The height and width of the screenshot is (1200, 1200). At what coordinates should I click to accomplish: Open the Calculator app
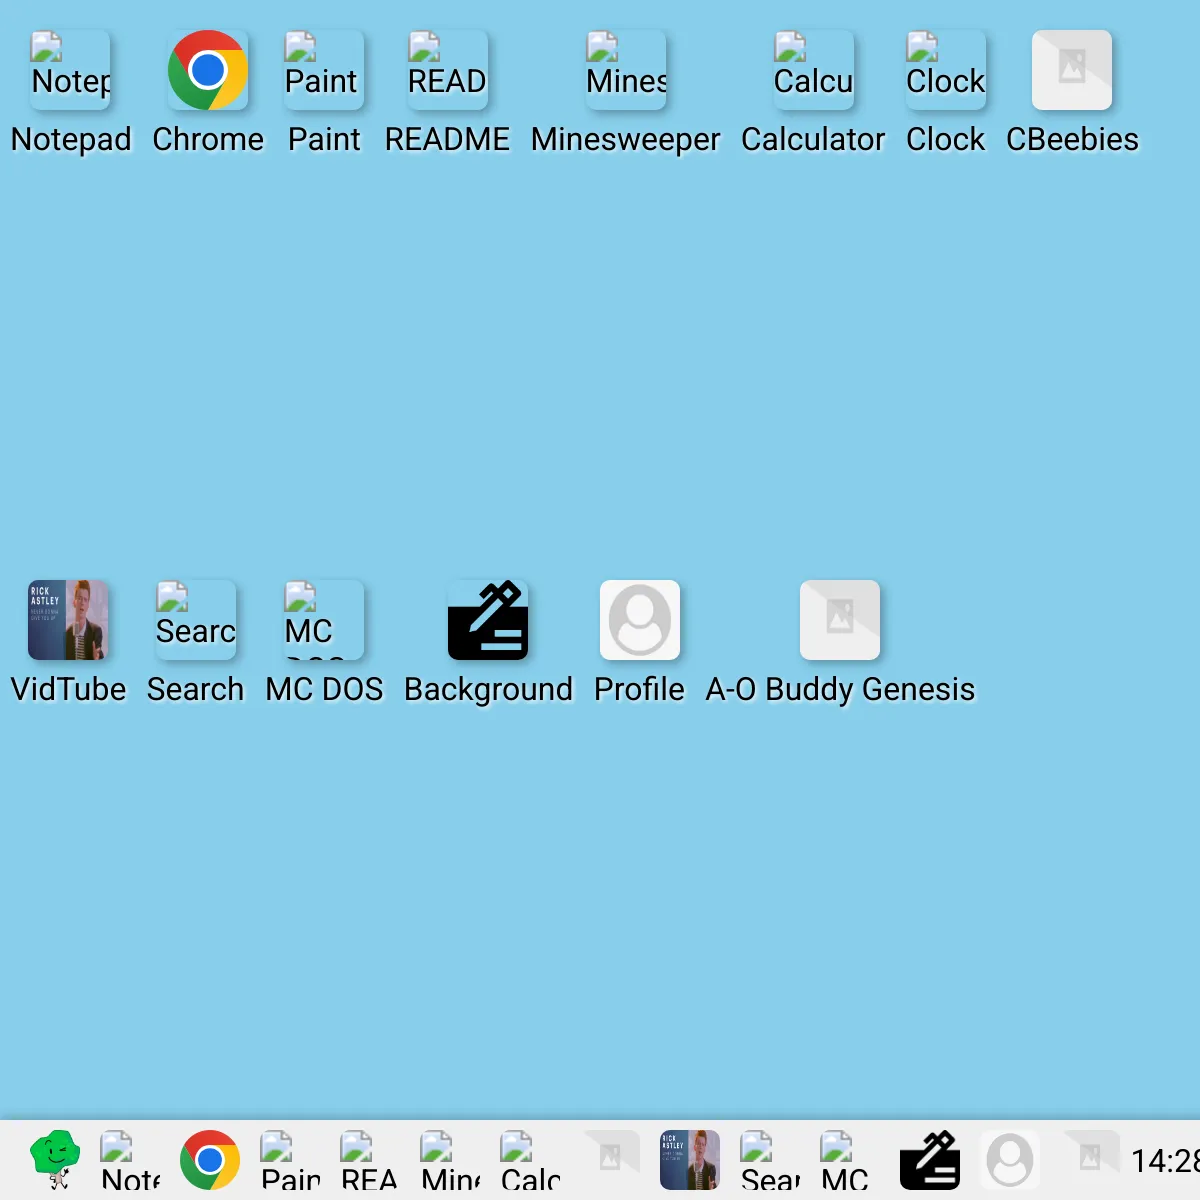813,69
